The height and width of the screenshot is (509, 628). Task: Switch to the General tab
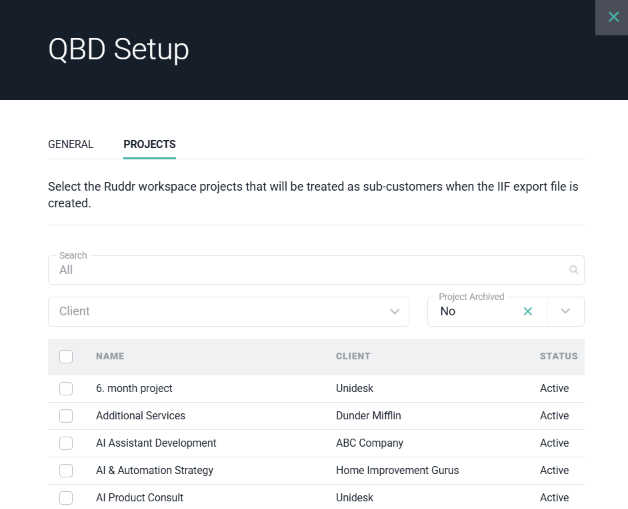(x=70, y=144)
